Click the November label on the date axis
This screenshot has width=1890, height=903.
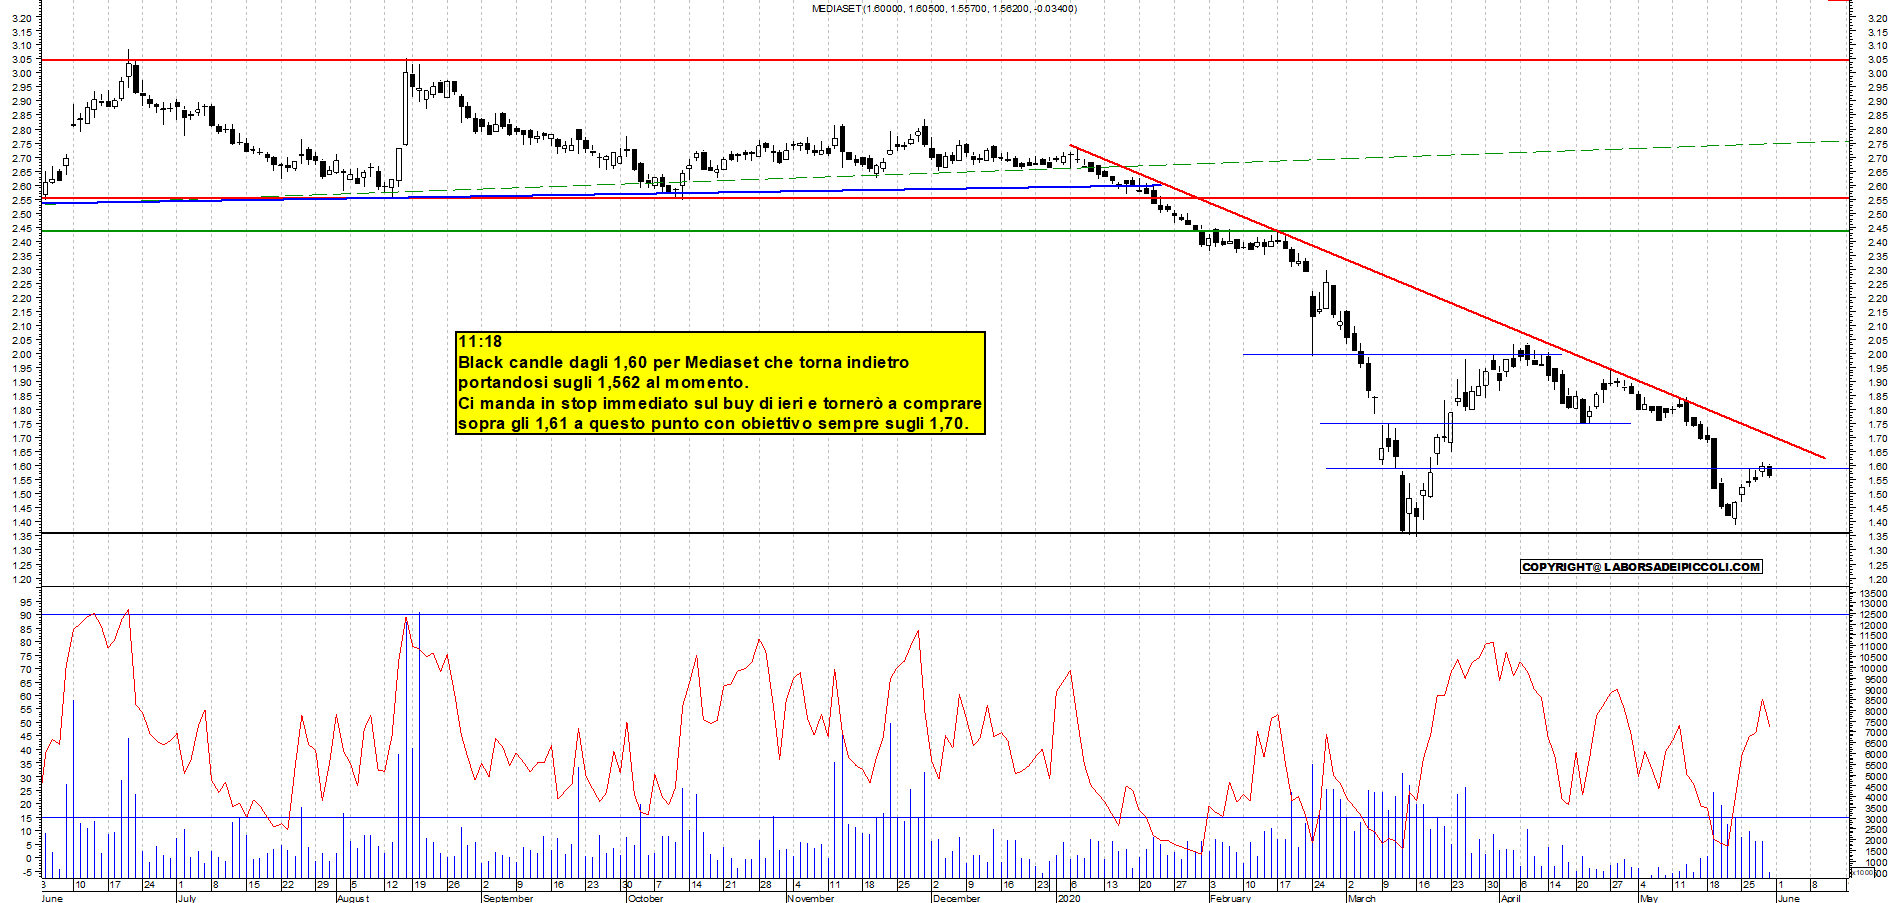[x=810, y=898]
